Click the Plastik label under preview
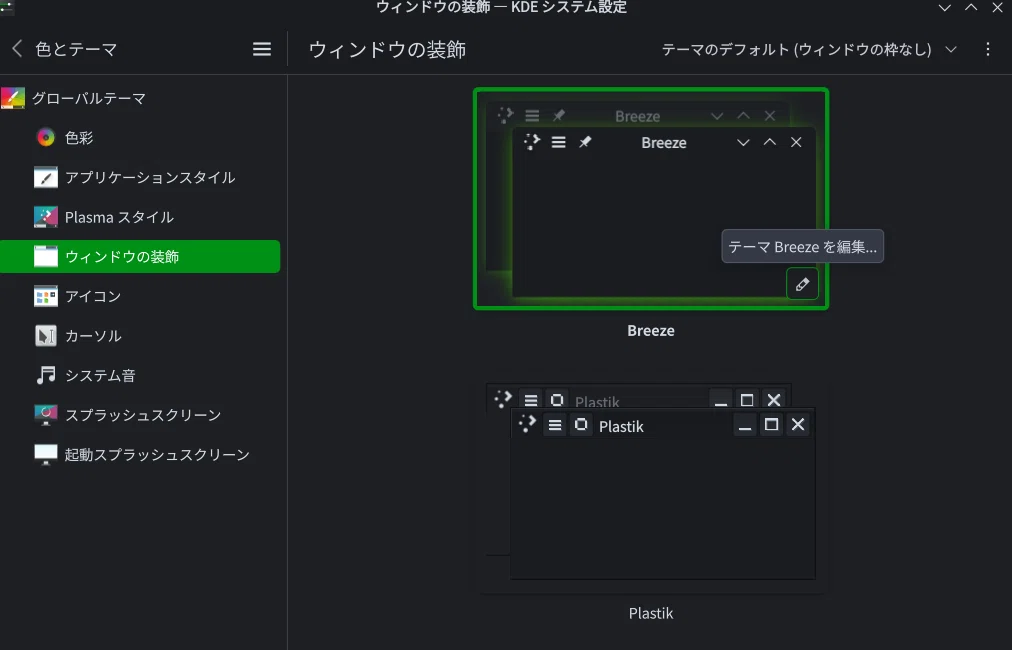The width and height of the screenshot is (1012, 650). (651, 613)
